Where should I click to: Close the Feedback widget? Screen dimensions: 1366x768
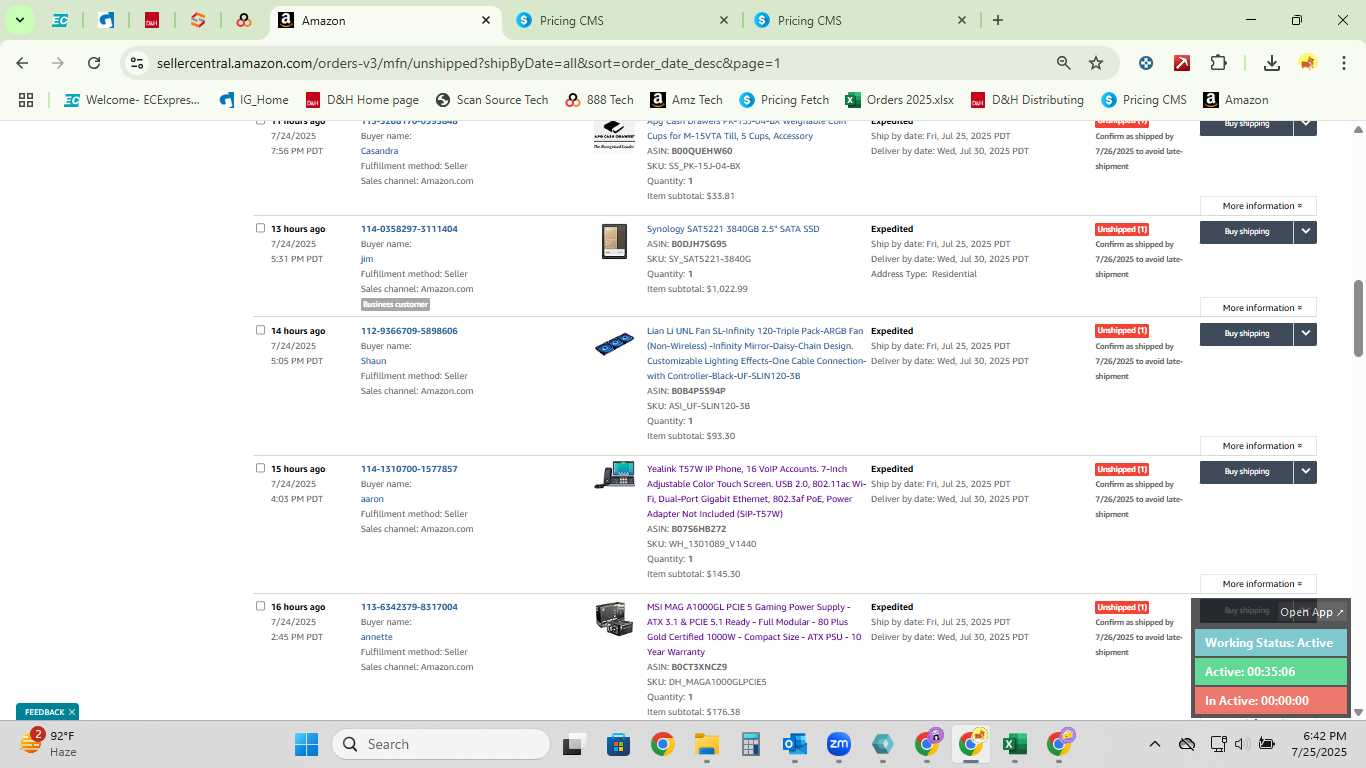pos(72,712)
